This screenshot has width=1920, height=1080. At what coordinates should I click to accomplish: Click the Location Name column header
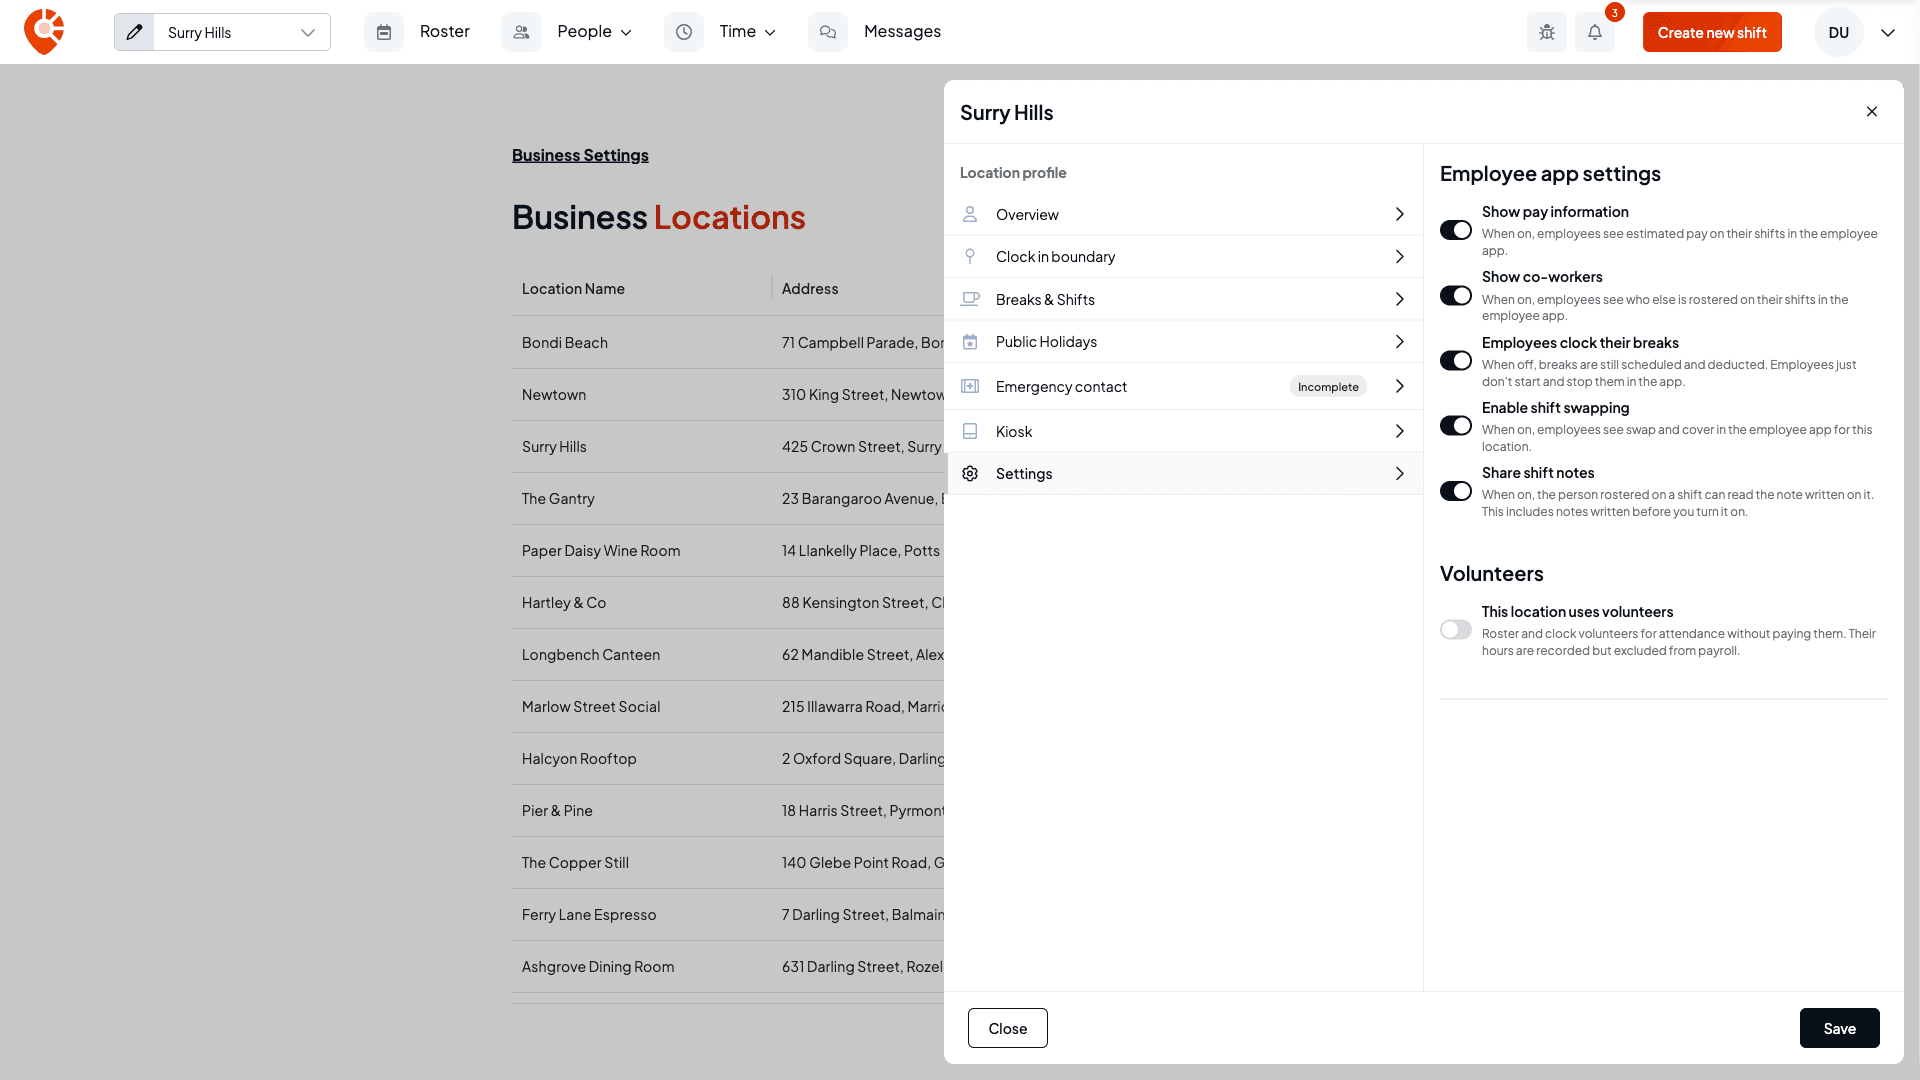573,289
